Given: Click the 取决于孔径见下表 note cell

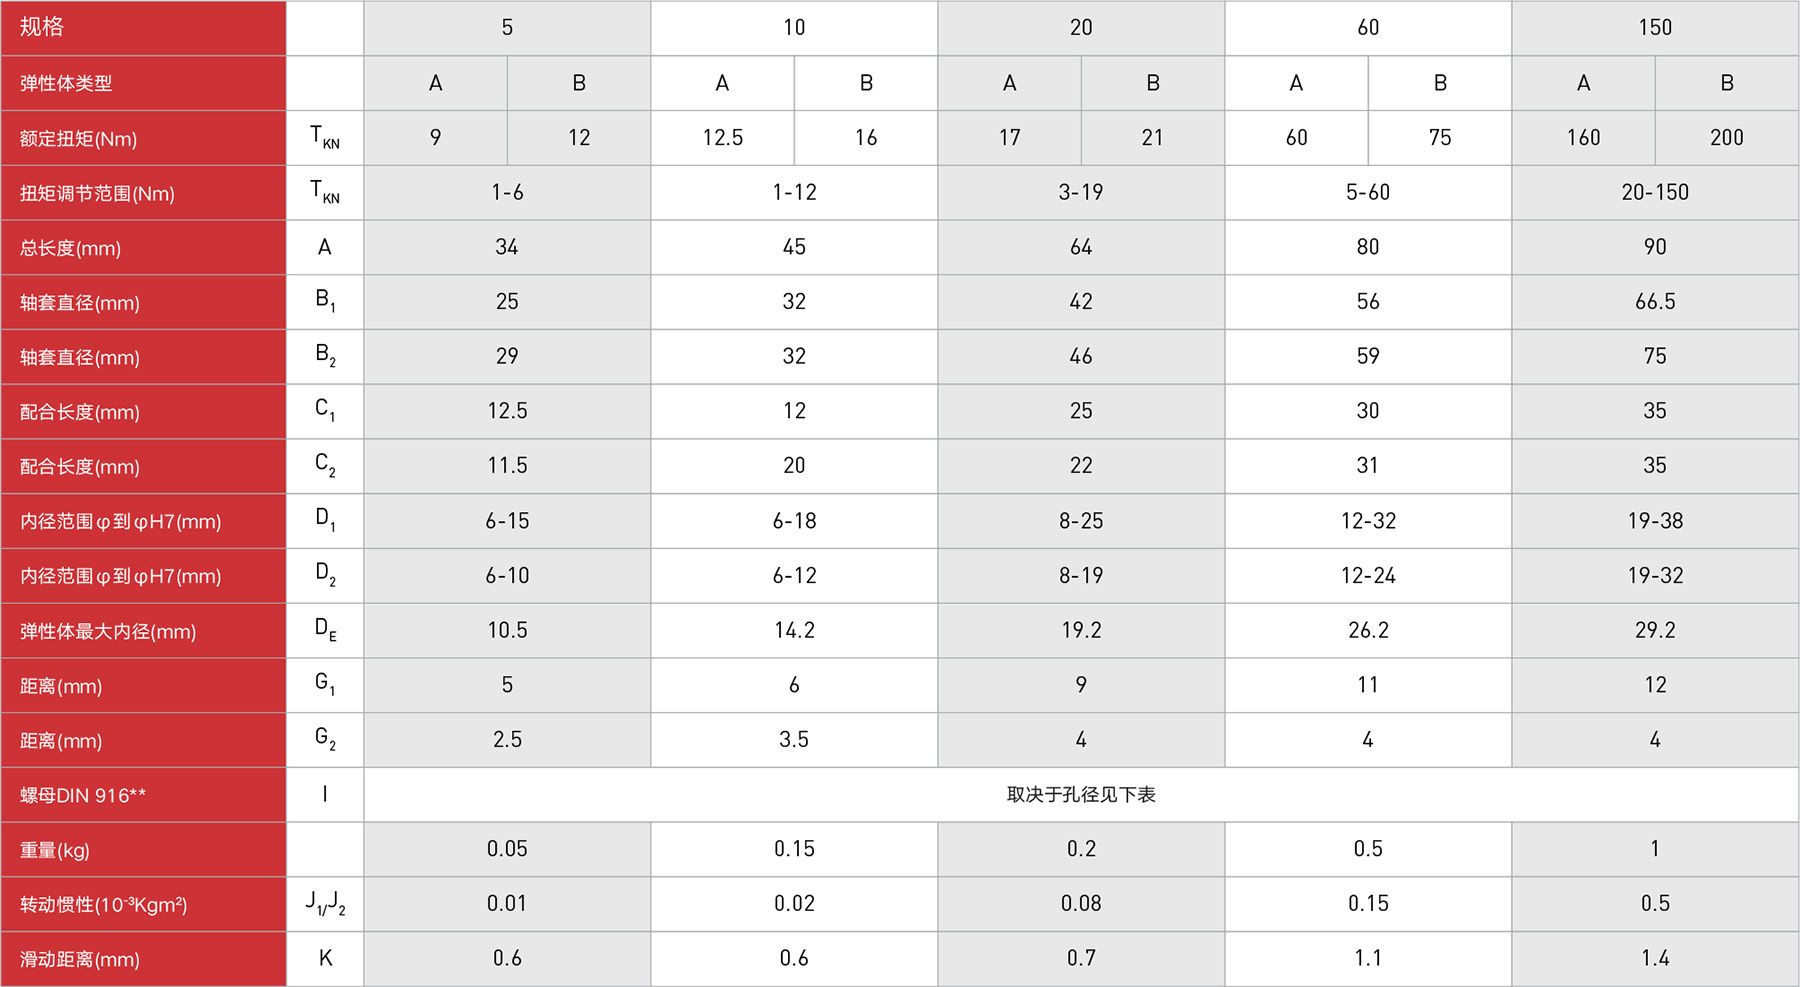Looking at the screenshot, I should [1081, 794].
